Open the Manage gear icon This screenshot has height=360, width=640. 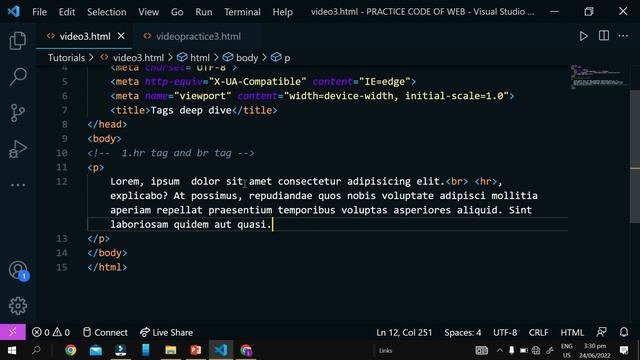[x=18, y=306]
